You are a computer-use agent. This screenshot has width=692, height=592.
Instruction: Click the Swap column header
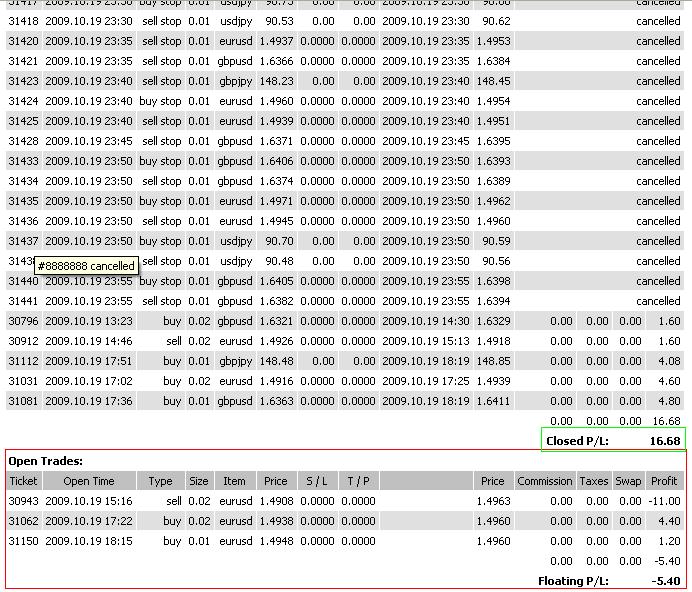pos(628,481)
